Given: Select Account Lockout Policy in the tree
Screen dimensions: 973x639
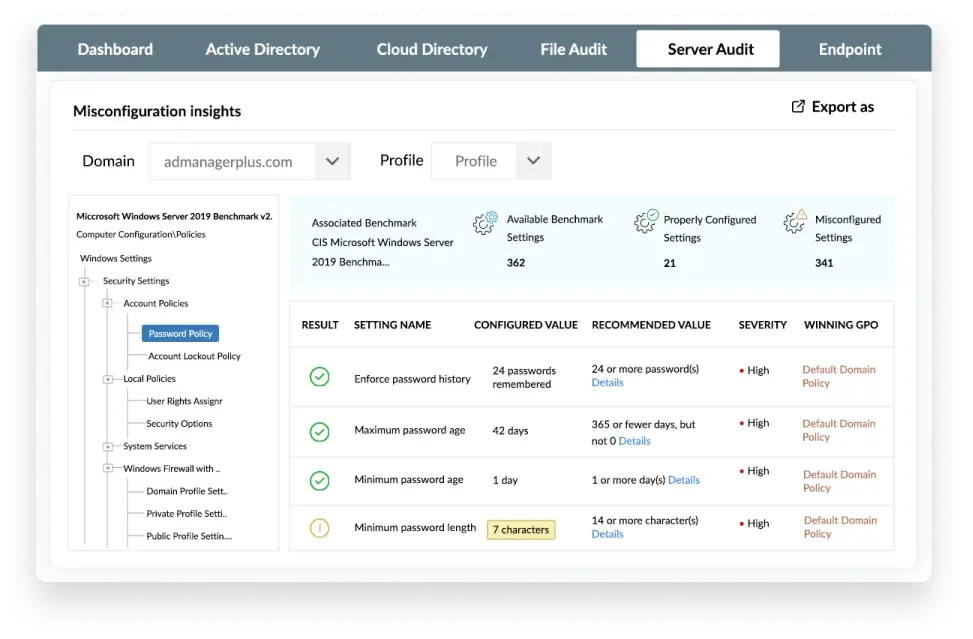Looking at the screenshot, I should (x=194, y=356).
